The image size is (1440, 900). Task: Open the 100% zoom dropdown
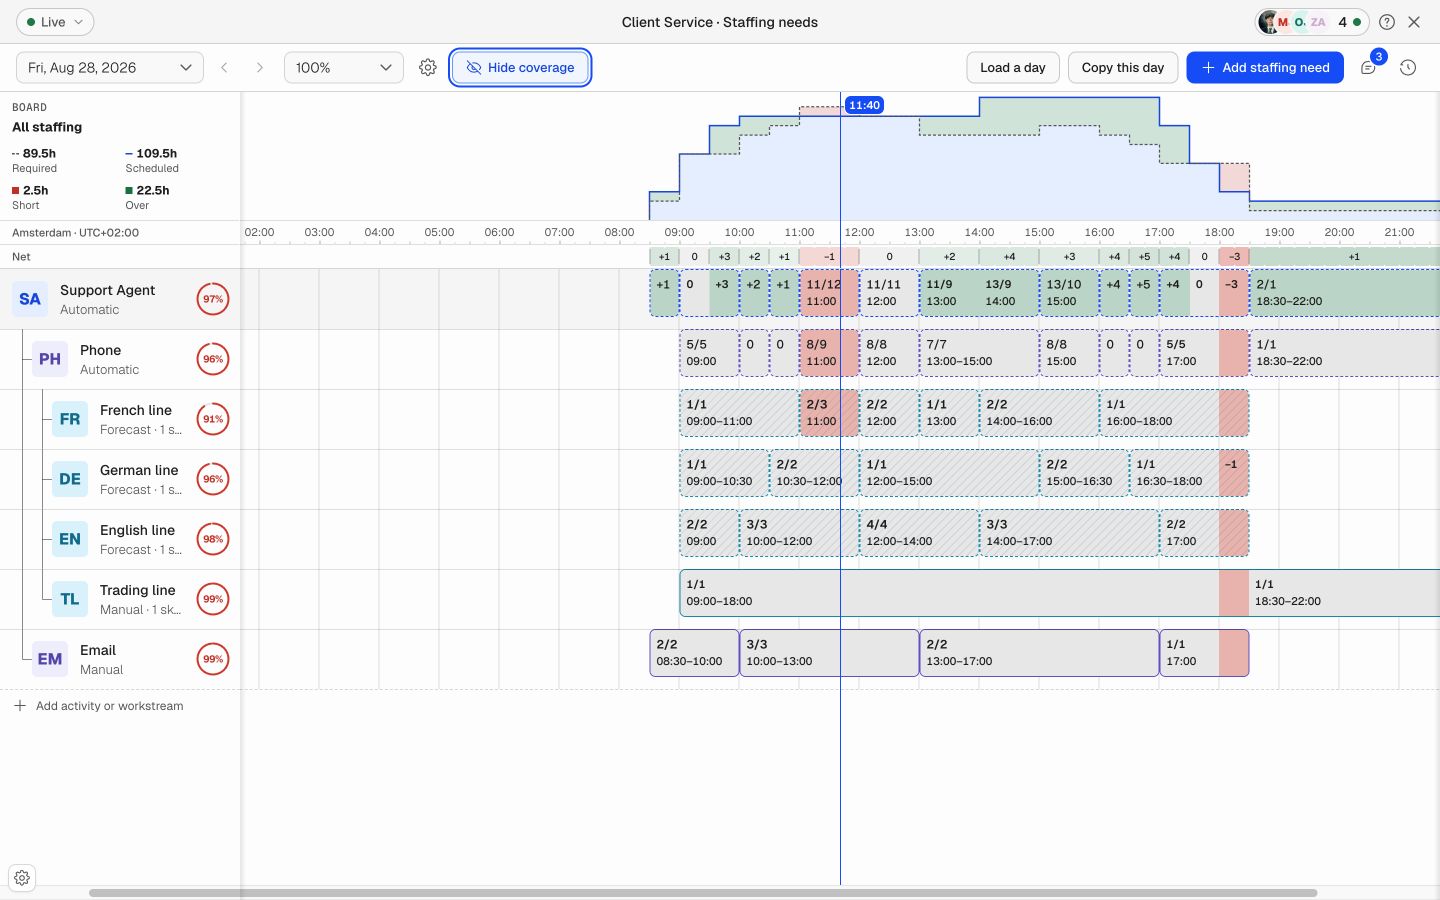[x=343, y=67]
